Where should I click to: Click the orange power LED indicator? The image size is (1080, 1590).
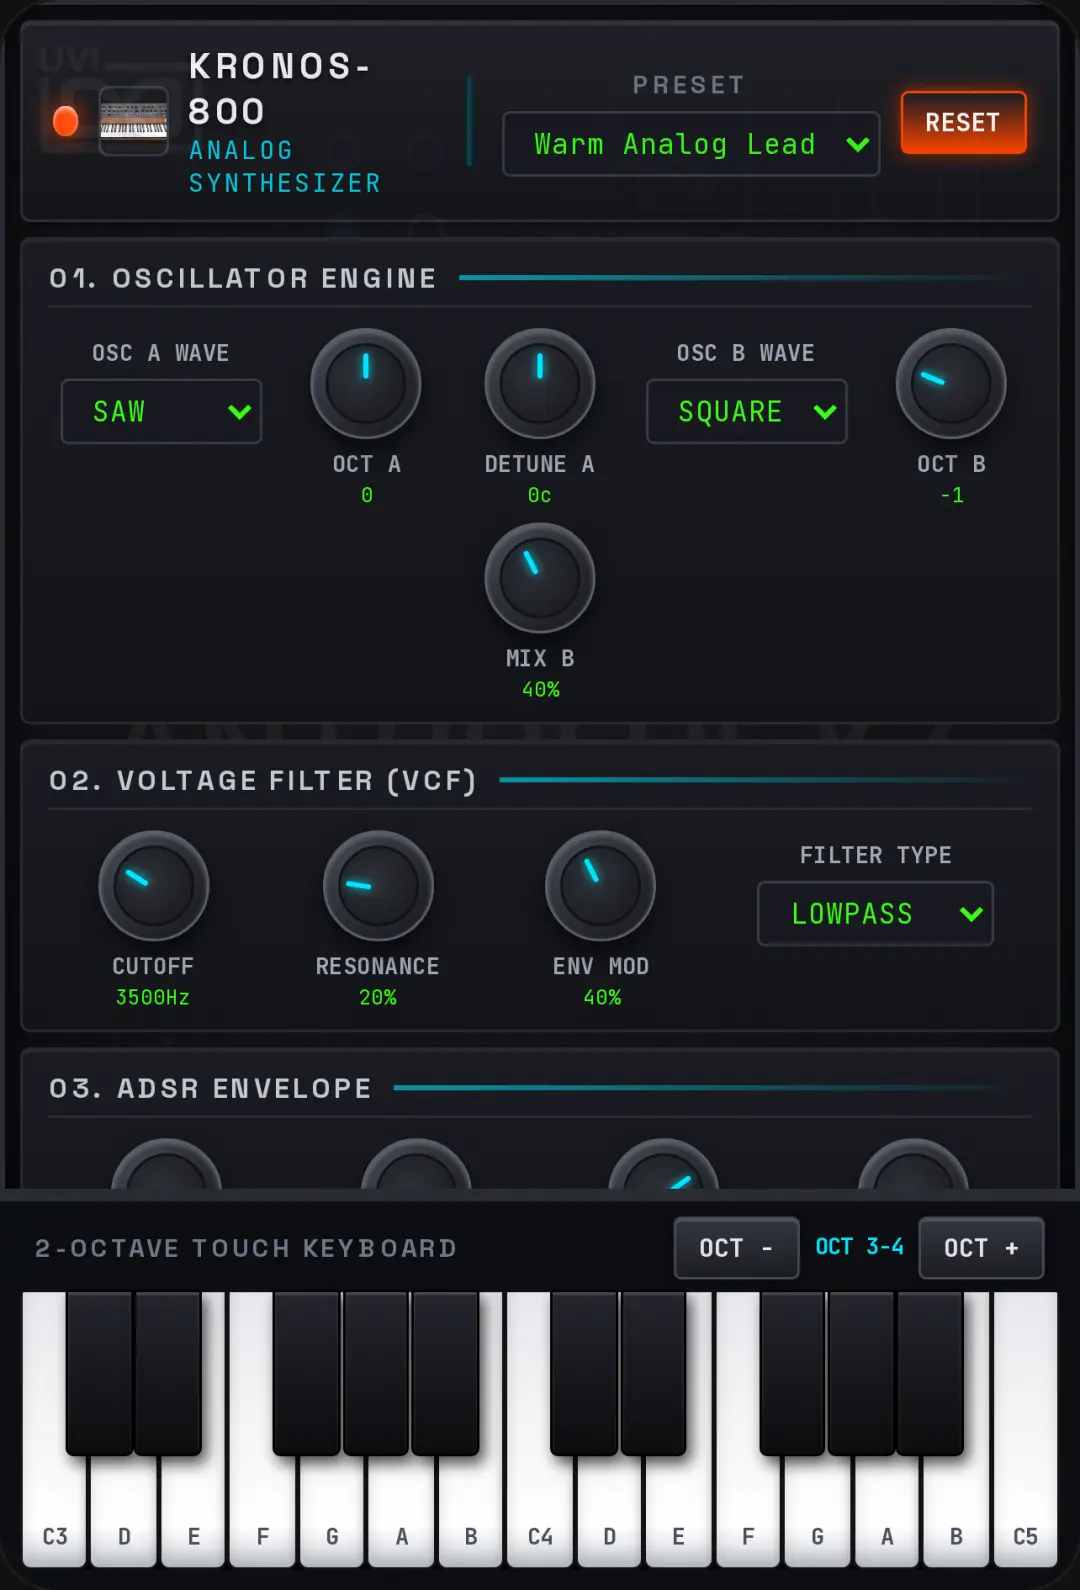pos(66,121)
